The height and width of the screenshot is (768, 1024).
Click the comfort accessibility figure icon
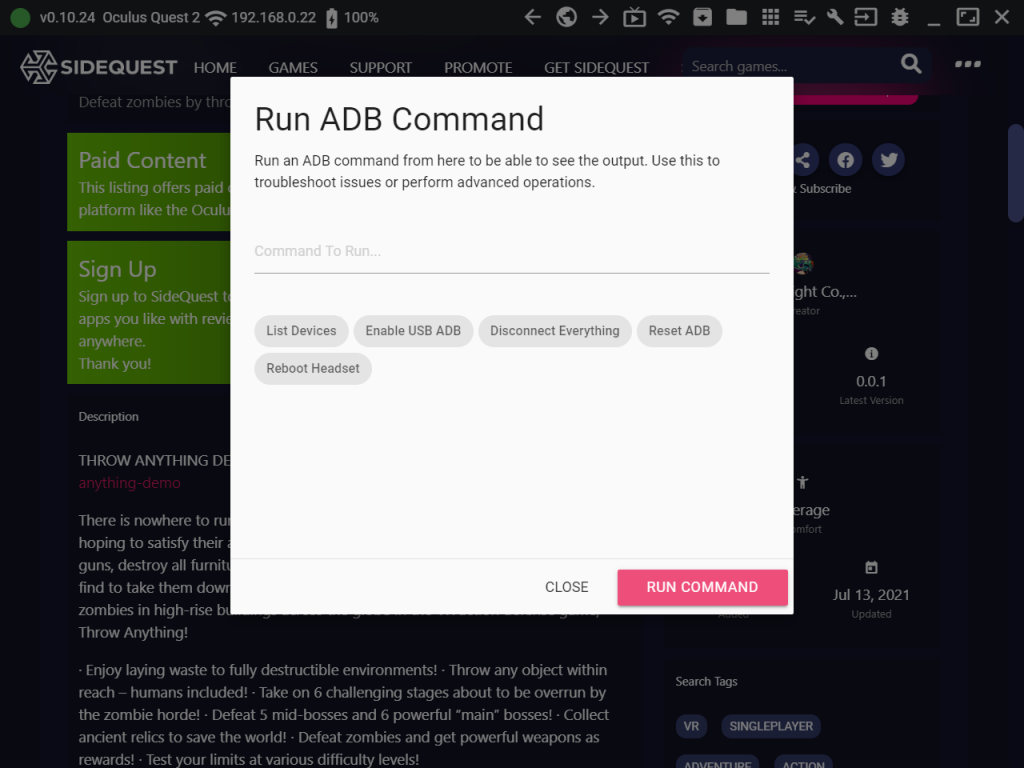pyautogui.click(x=803, y=483)
